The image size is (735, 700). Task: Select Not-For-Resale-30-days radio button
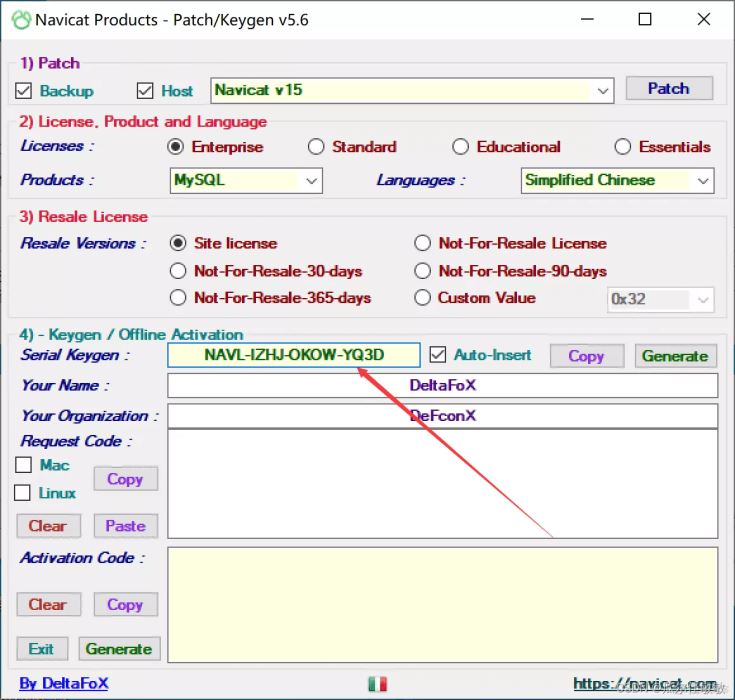(178, 271)
